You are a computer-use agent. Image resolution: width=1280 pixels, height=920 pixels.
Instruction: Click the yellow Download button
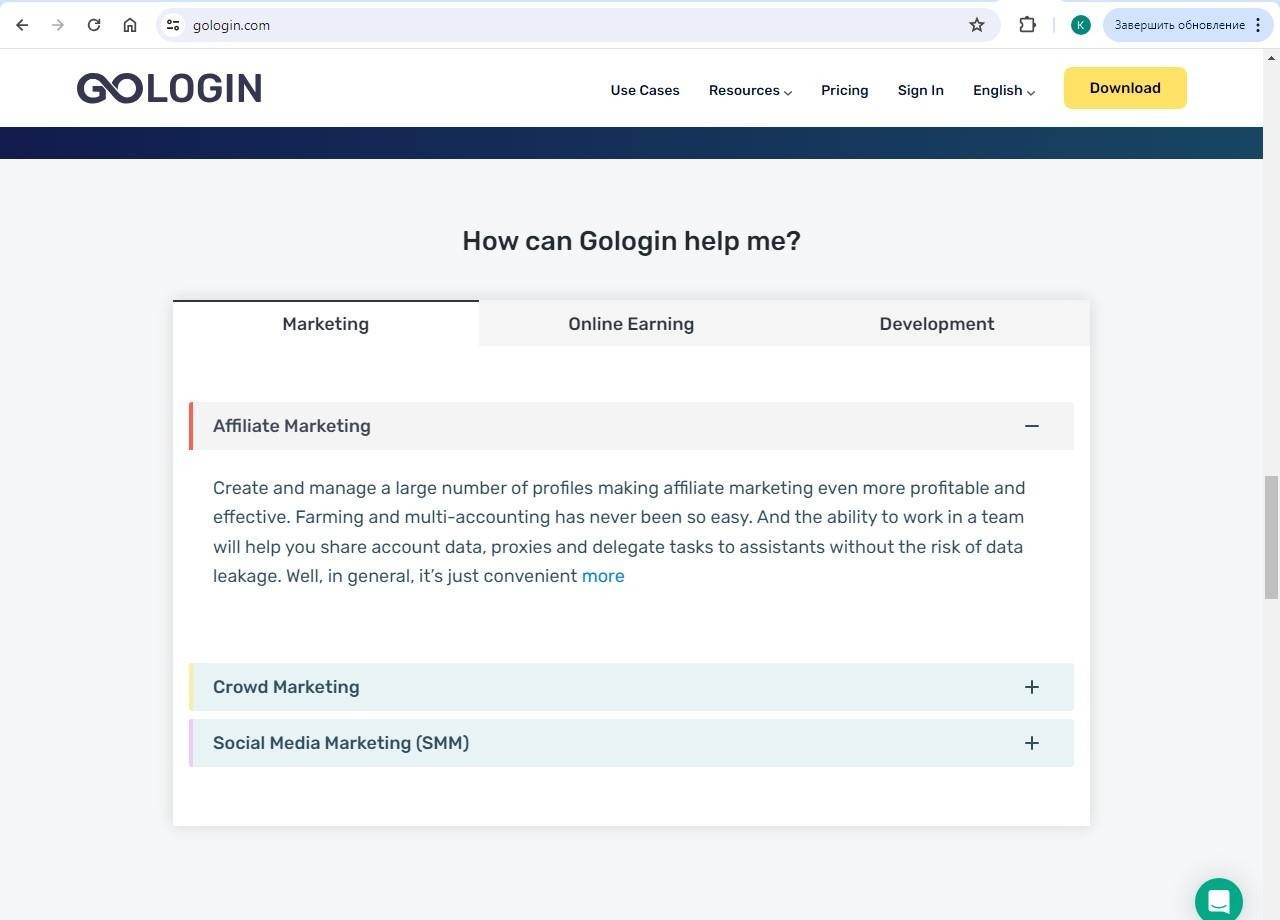[x=1125, y=88]
